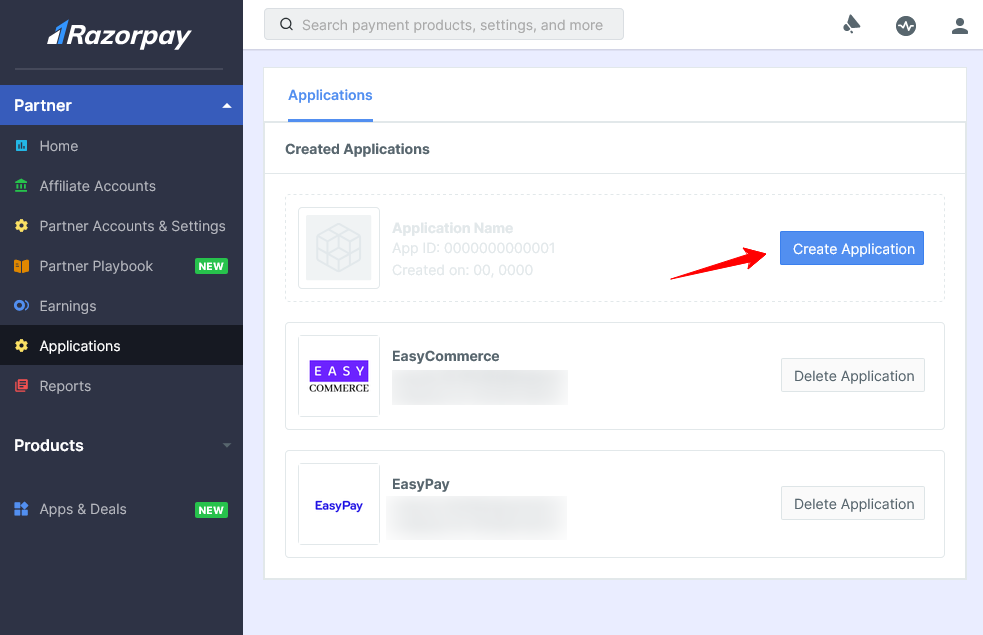983x635 pixels.
Task: Click the Razorpay logo
Action: (119, 34)
